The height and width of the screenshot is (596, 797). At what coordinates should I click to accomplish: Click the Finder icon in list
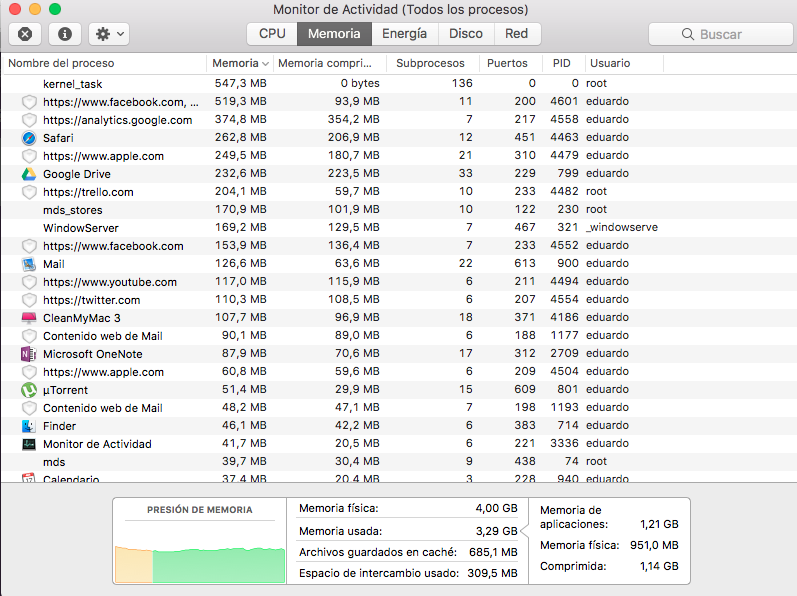(x=29, y=426)
